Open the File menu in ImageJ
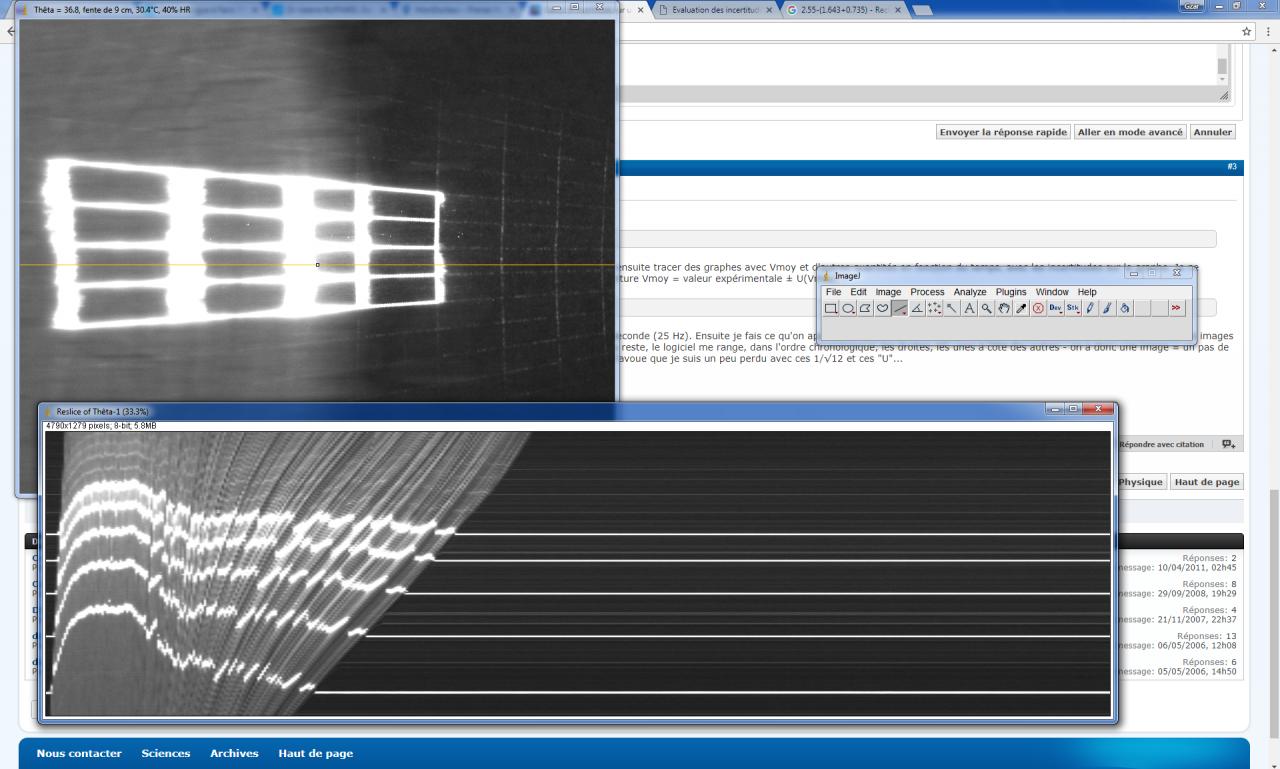This screenshot has height=769, width=1280. 833,292
